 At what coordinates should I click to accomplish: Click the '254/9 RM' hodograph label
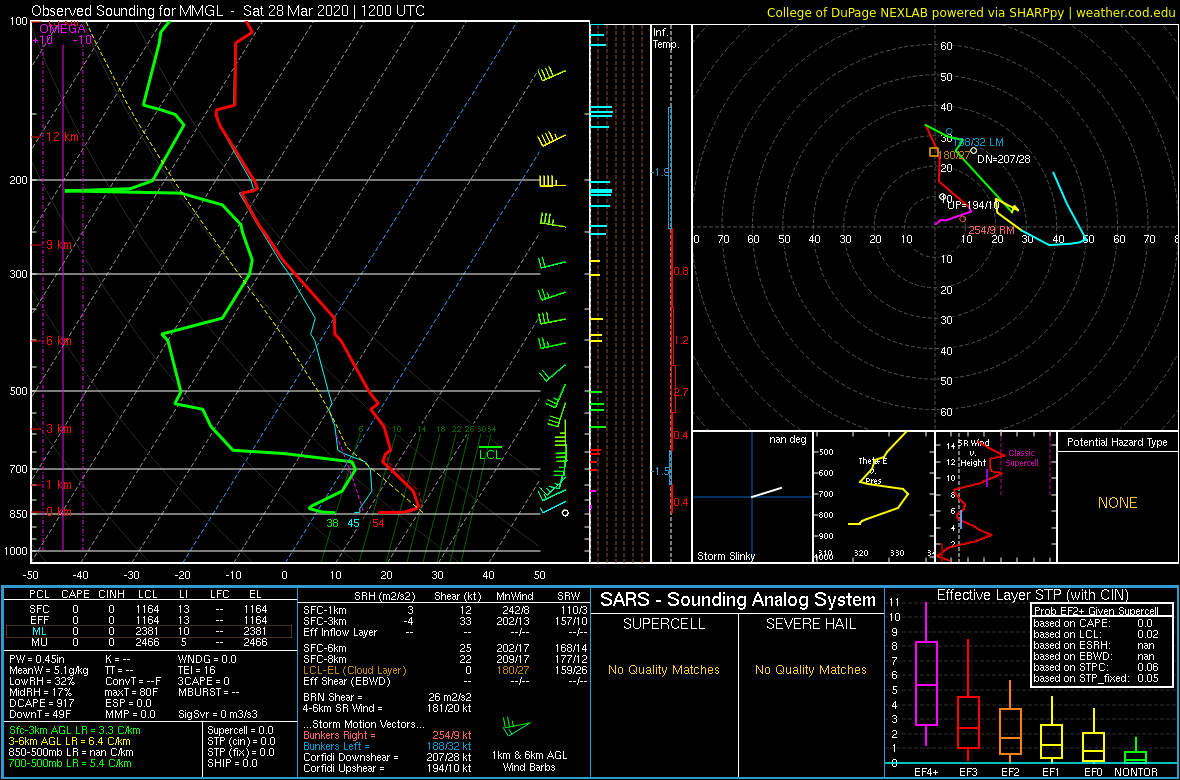coord(992,230)
